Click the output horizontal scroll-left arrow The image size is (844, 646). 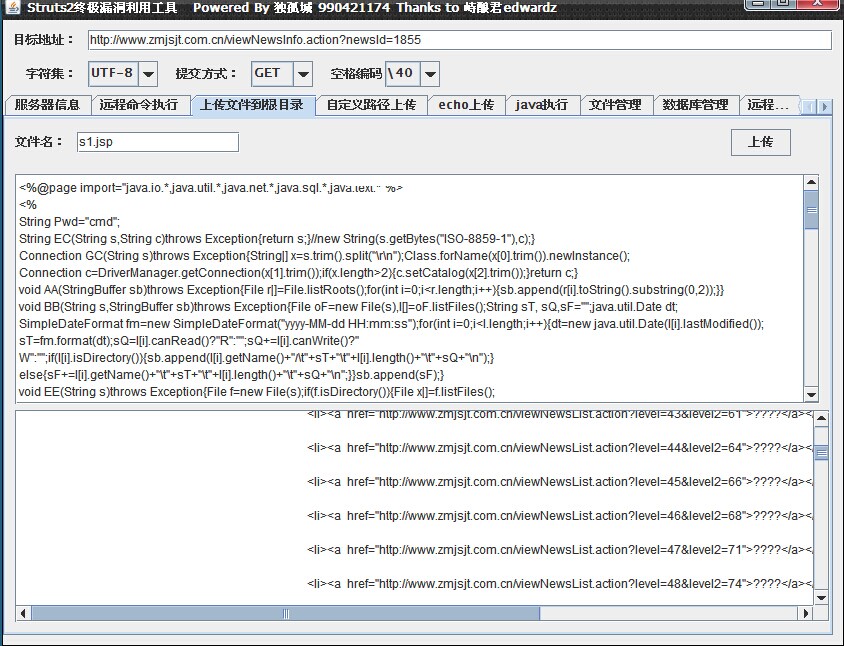23,613
